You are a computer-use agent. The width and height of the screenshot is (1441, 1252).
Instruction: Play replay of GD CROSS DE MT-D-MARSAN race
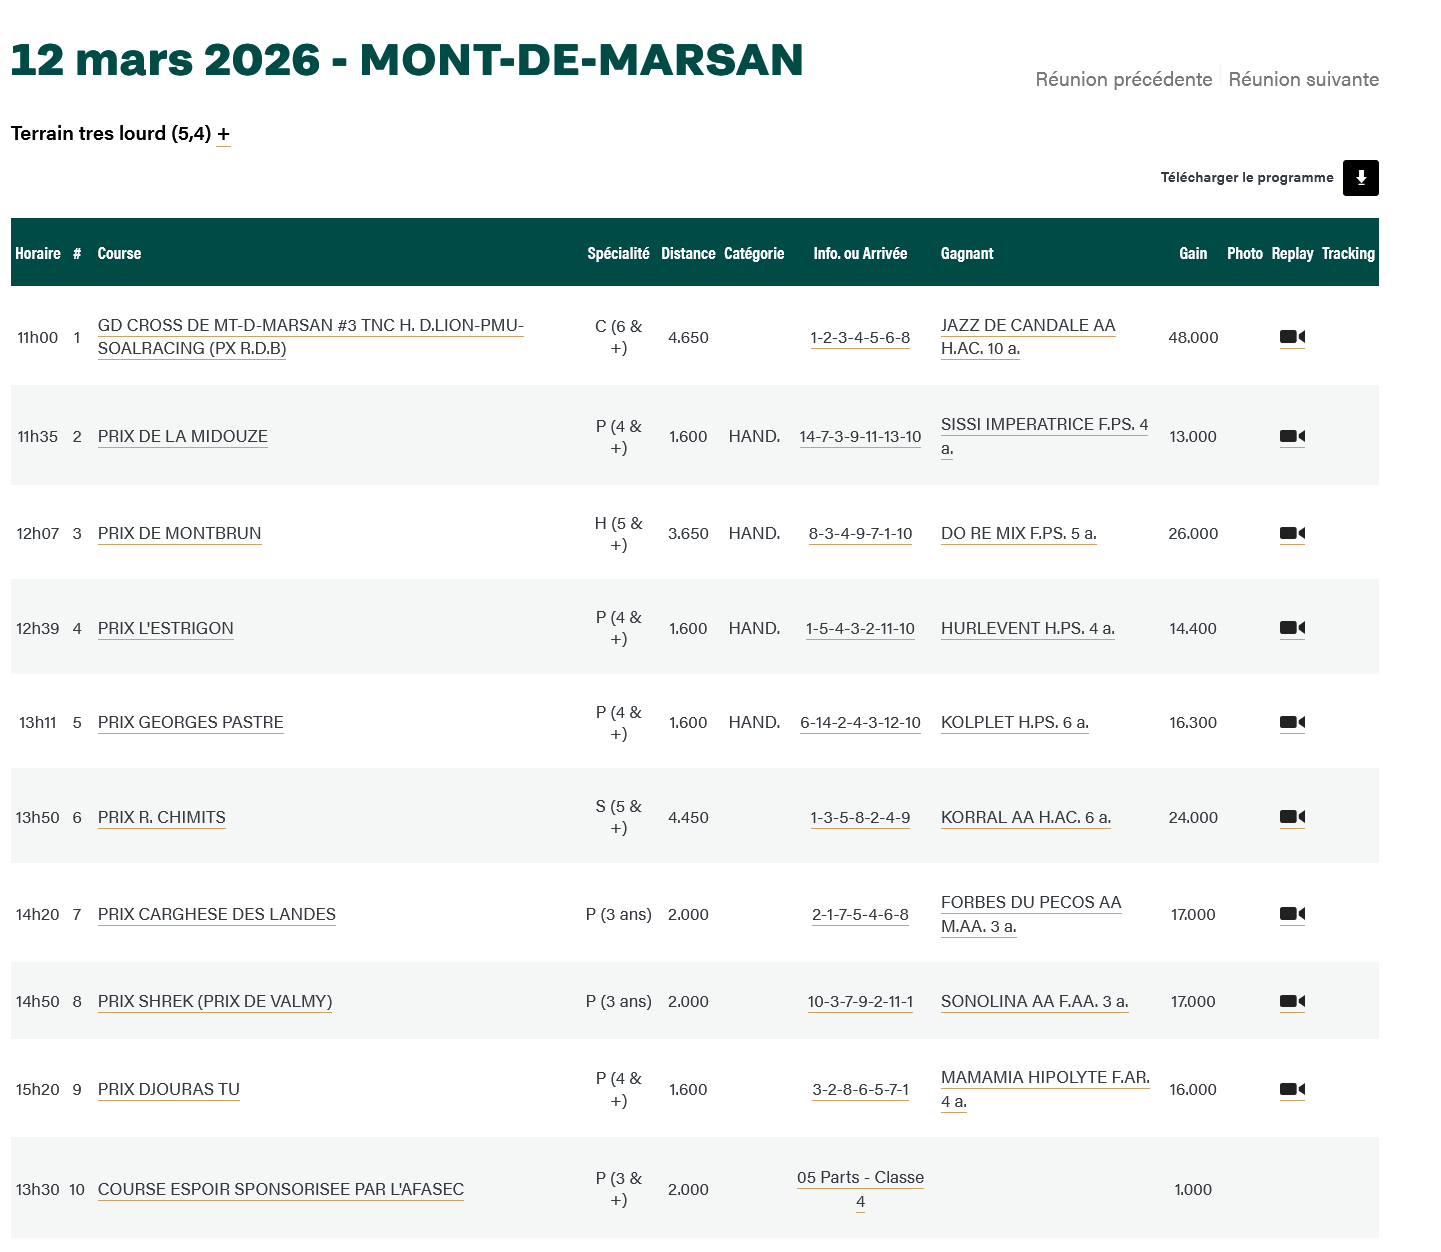click(x=1291, y=337)
